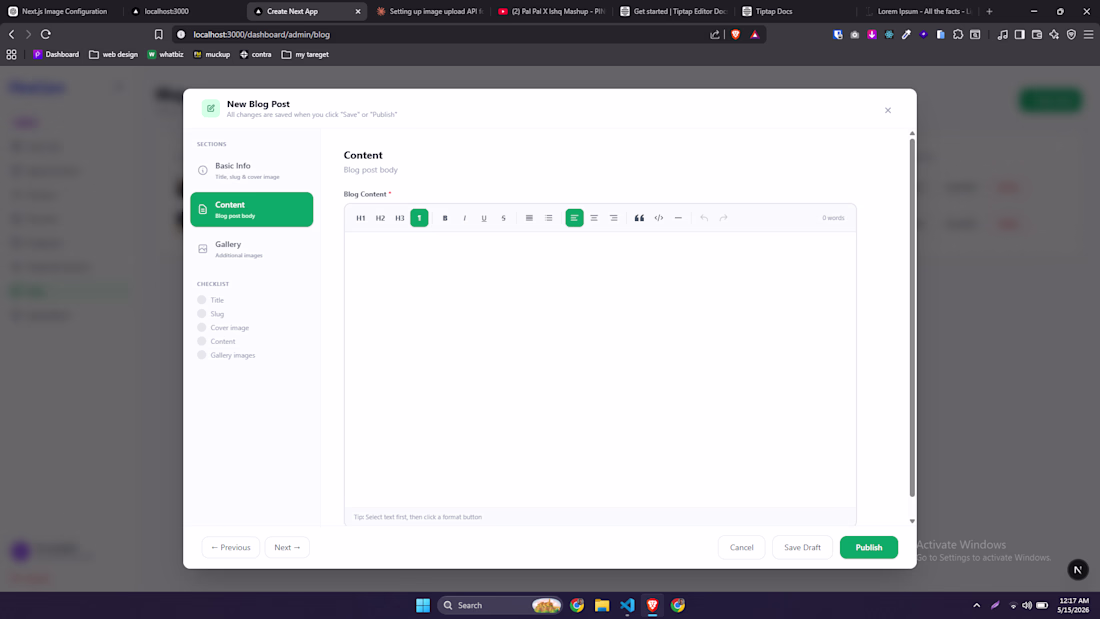Click the Title checklist indicator
The width and height of the screenshot is (1100, 619).
pyautogui.click(x=201, y=300)
